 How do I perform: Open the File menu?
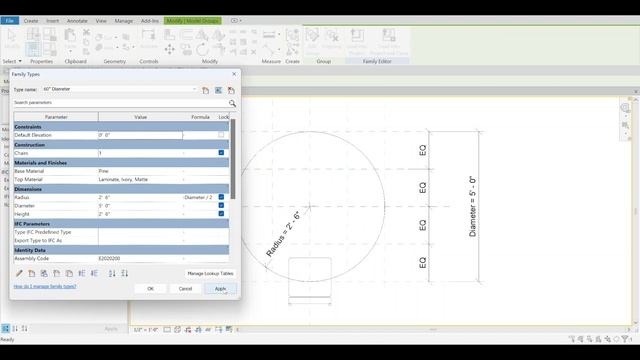coord(10,20)
